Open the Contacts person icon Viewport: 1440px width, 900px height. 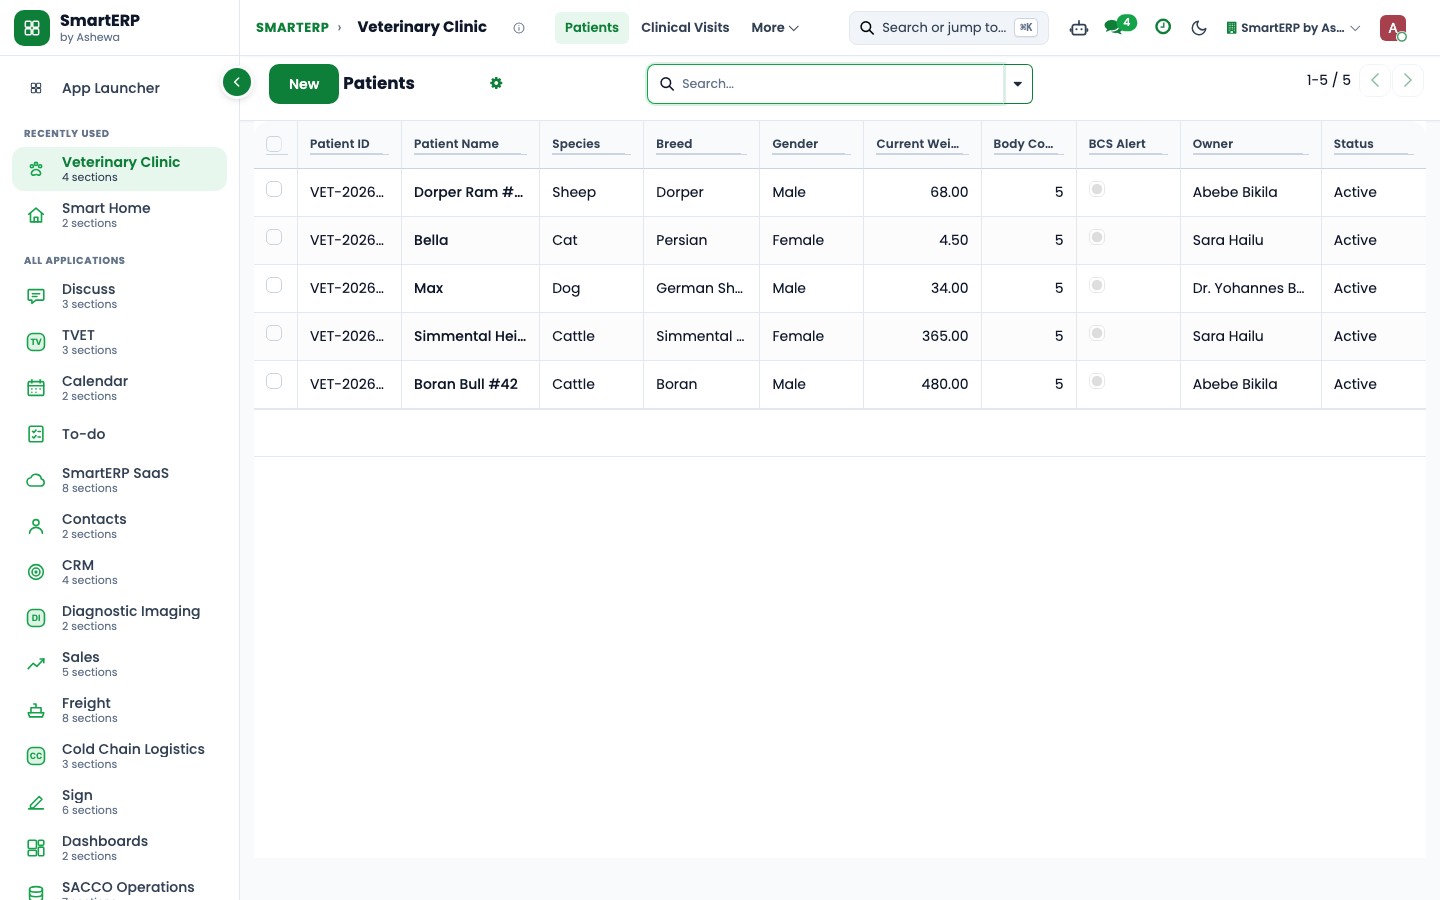click(x=36, y=526)
